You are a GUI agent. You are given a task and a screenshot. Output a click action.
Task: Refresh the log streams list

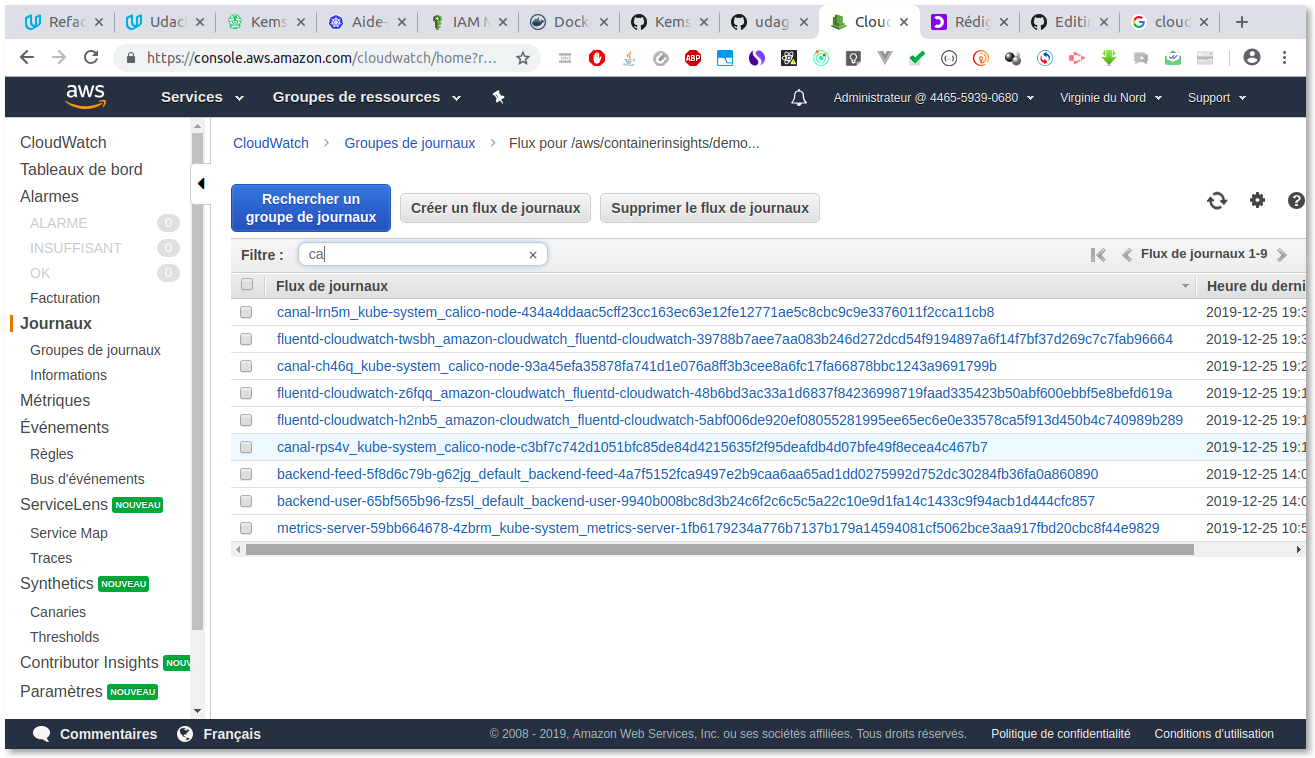click(1217, 201)
